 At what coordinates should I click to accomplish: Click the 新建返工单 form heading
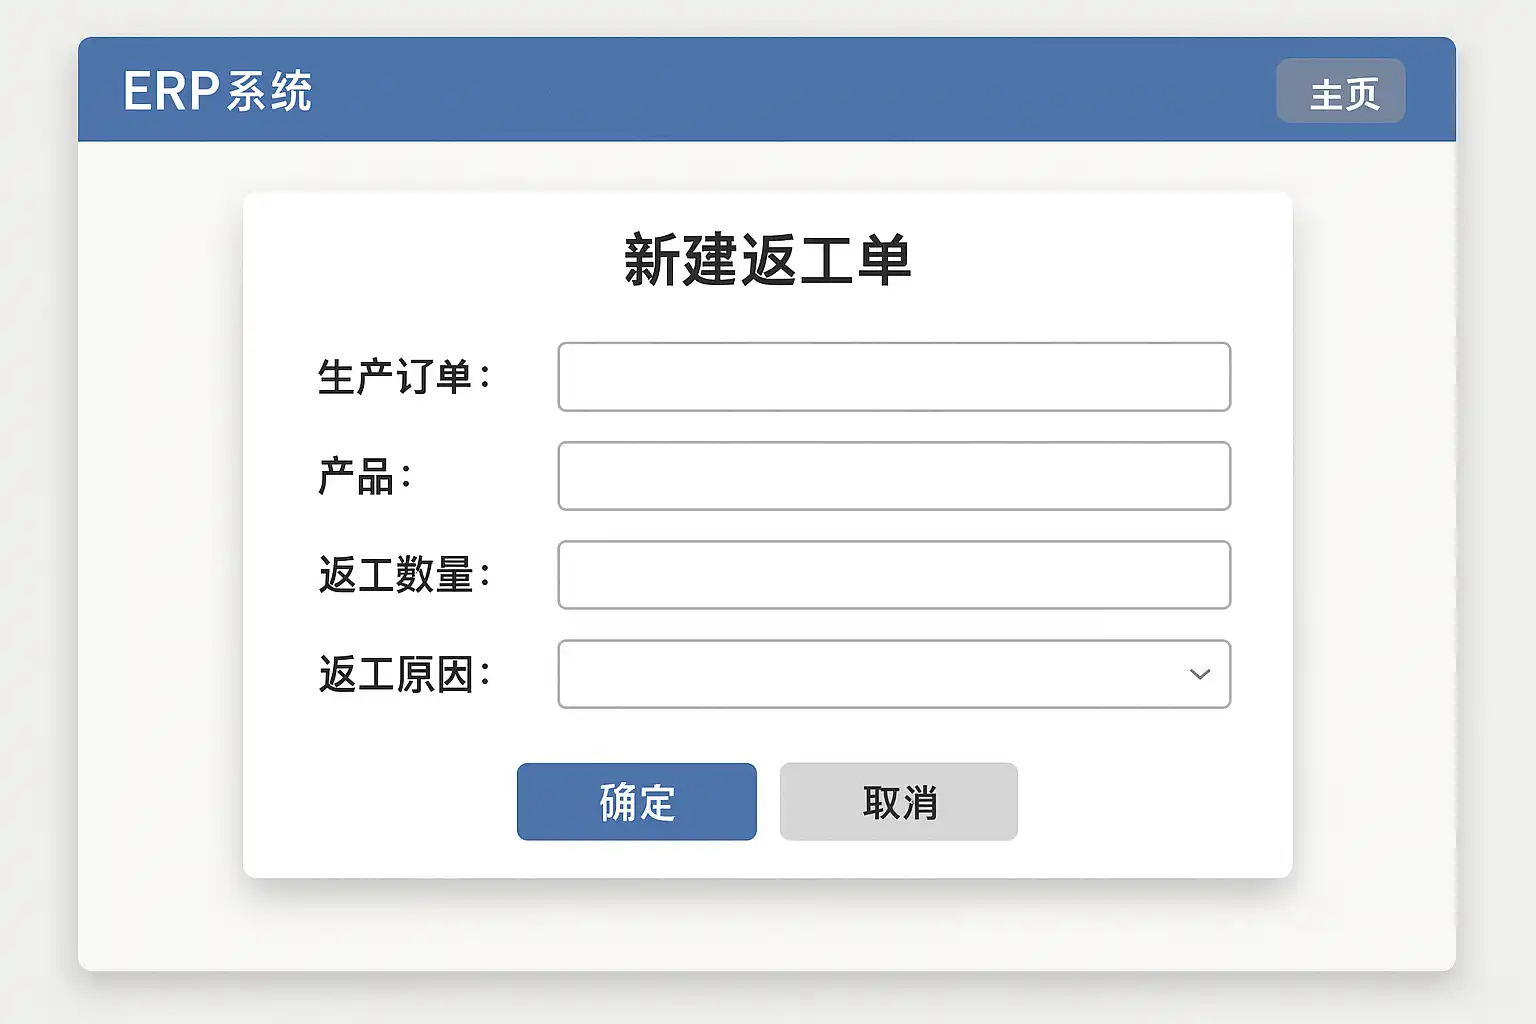pos(767,260)
